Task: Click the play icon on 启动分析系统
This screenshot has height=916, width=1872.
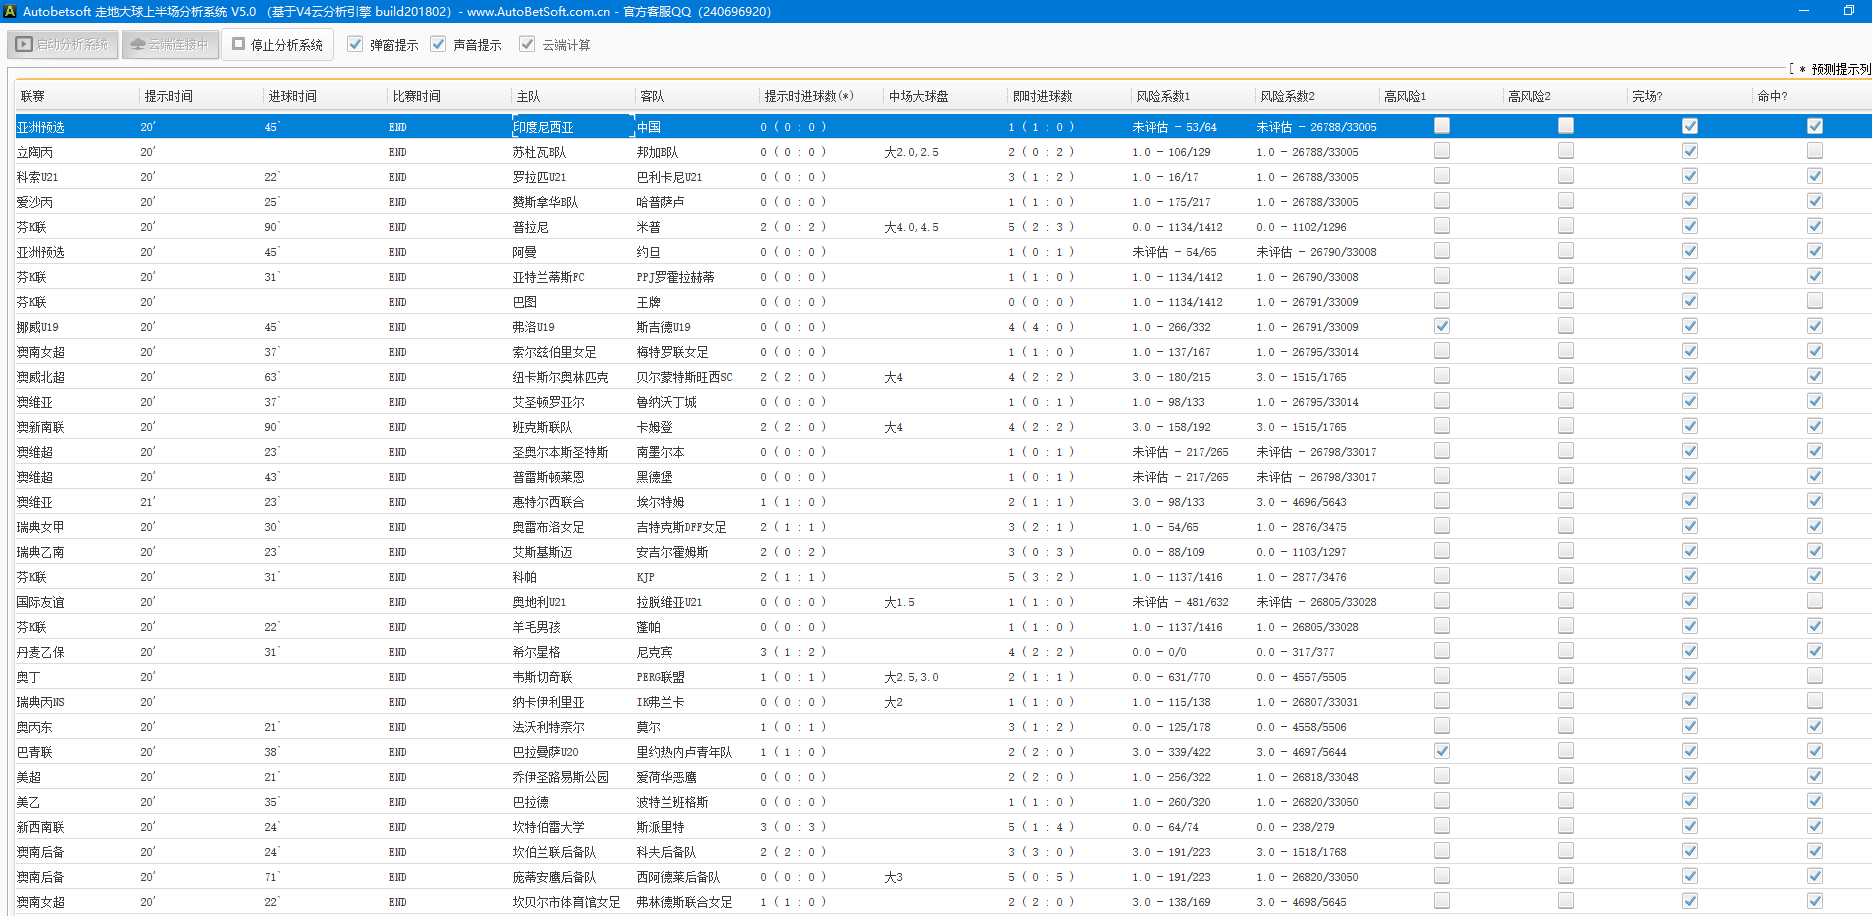Action: 24,45
